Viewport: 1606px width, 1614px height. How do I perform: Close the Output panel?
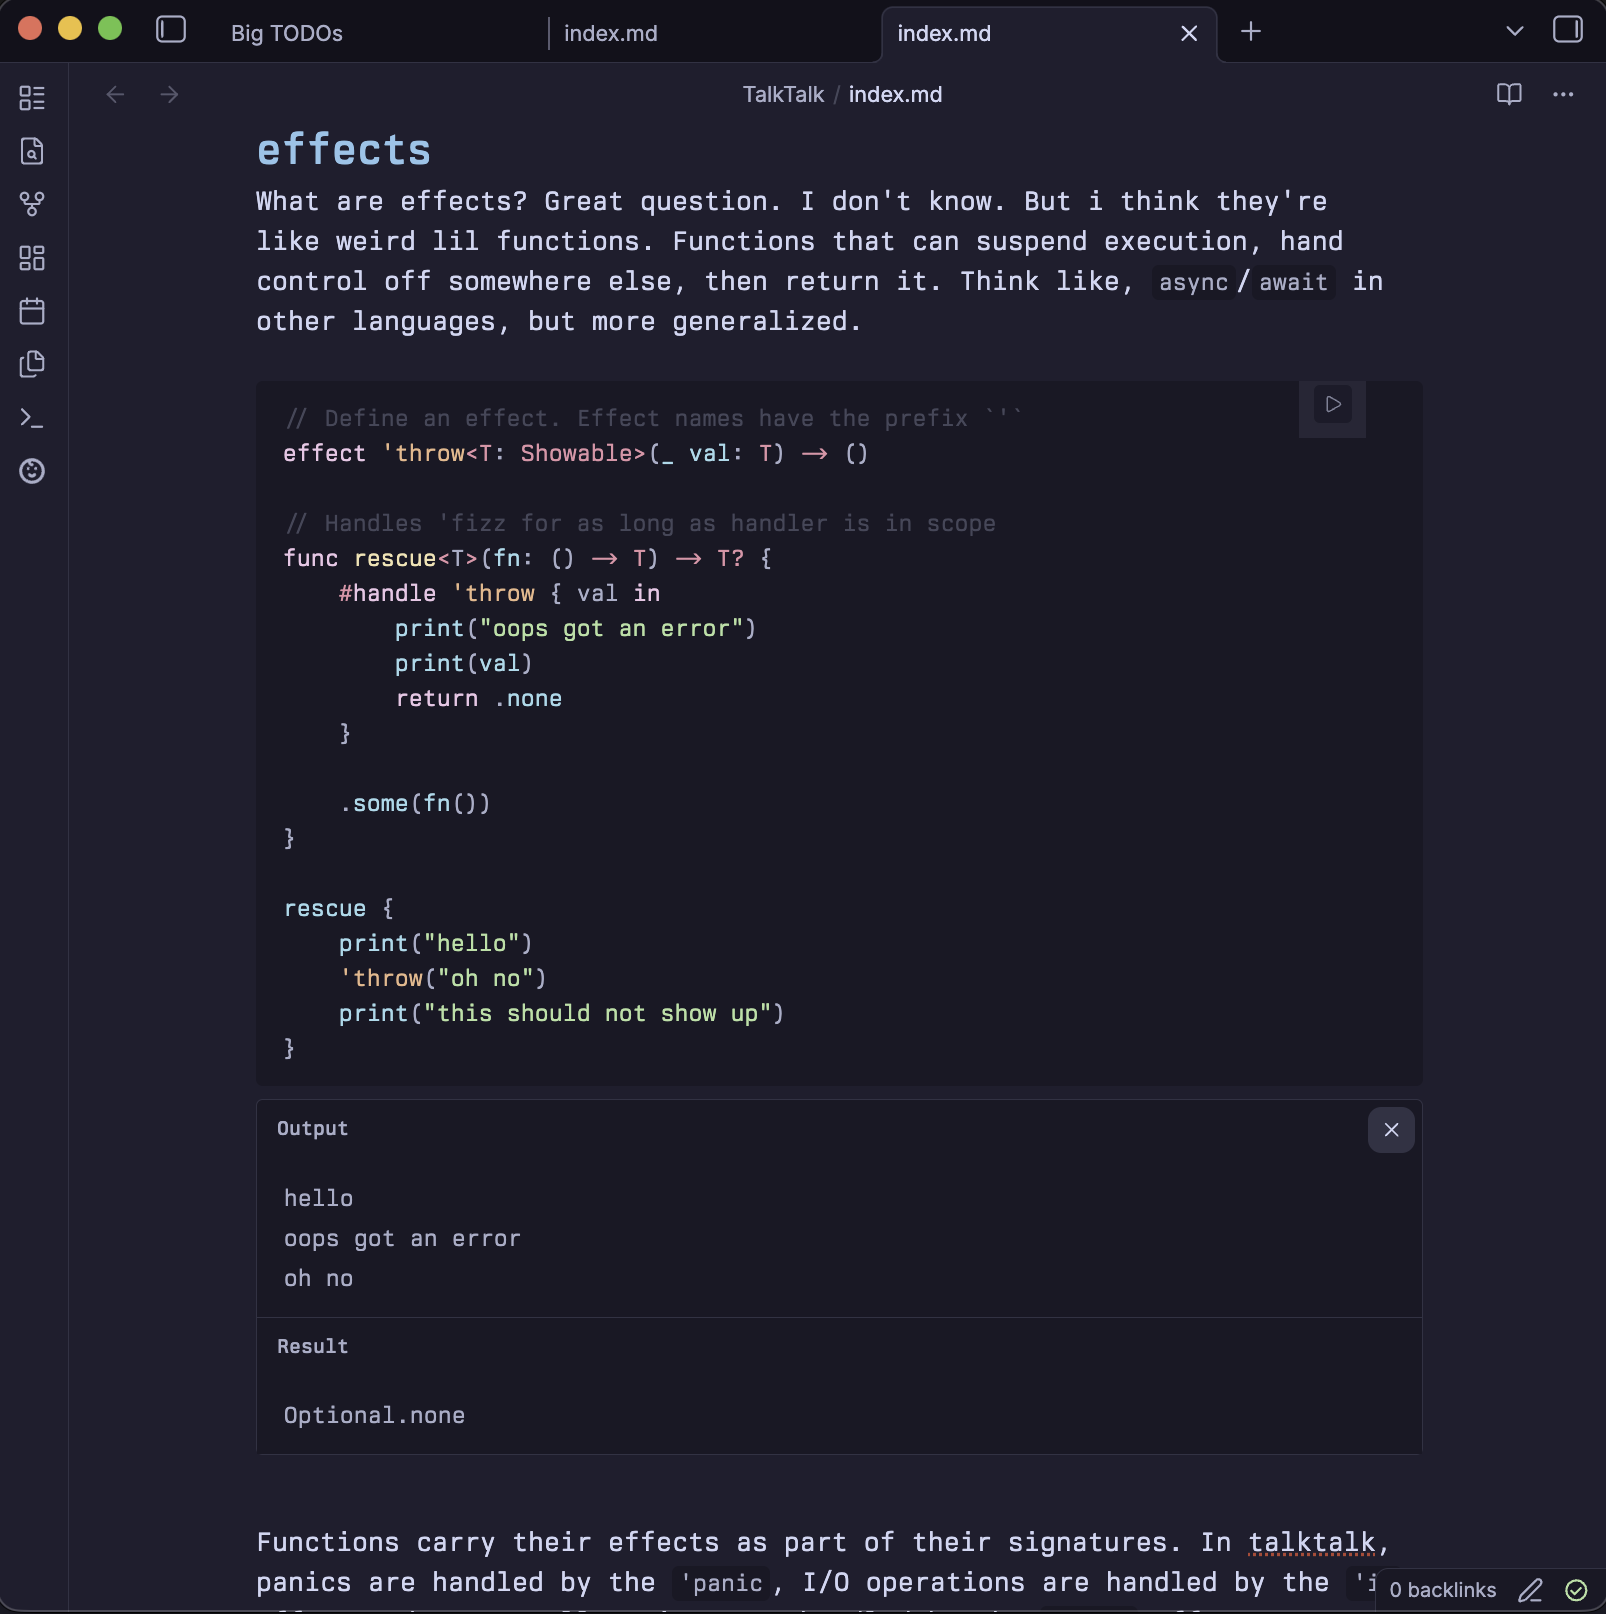tap(1391, 1130)
